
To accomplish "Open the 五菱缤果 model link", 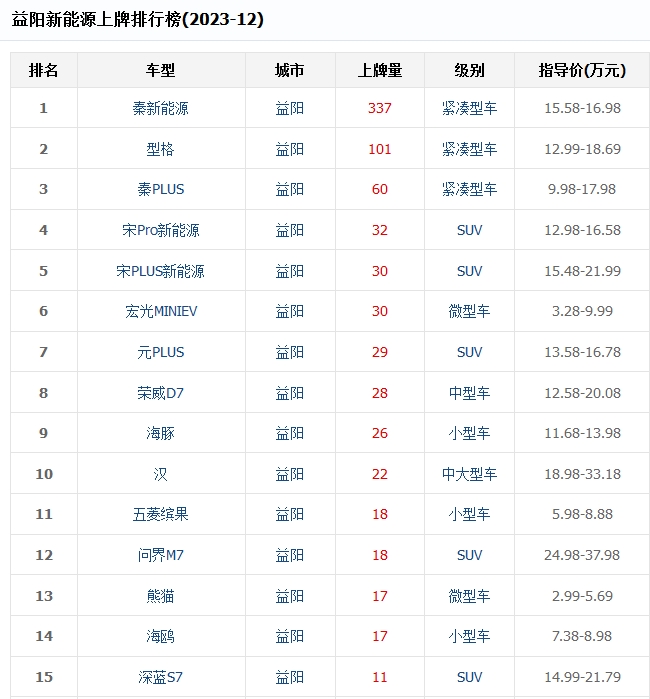I will click(x=160, y=514).
